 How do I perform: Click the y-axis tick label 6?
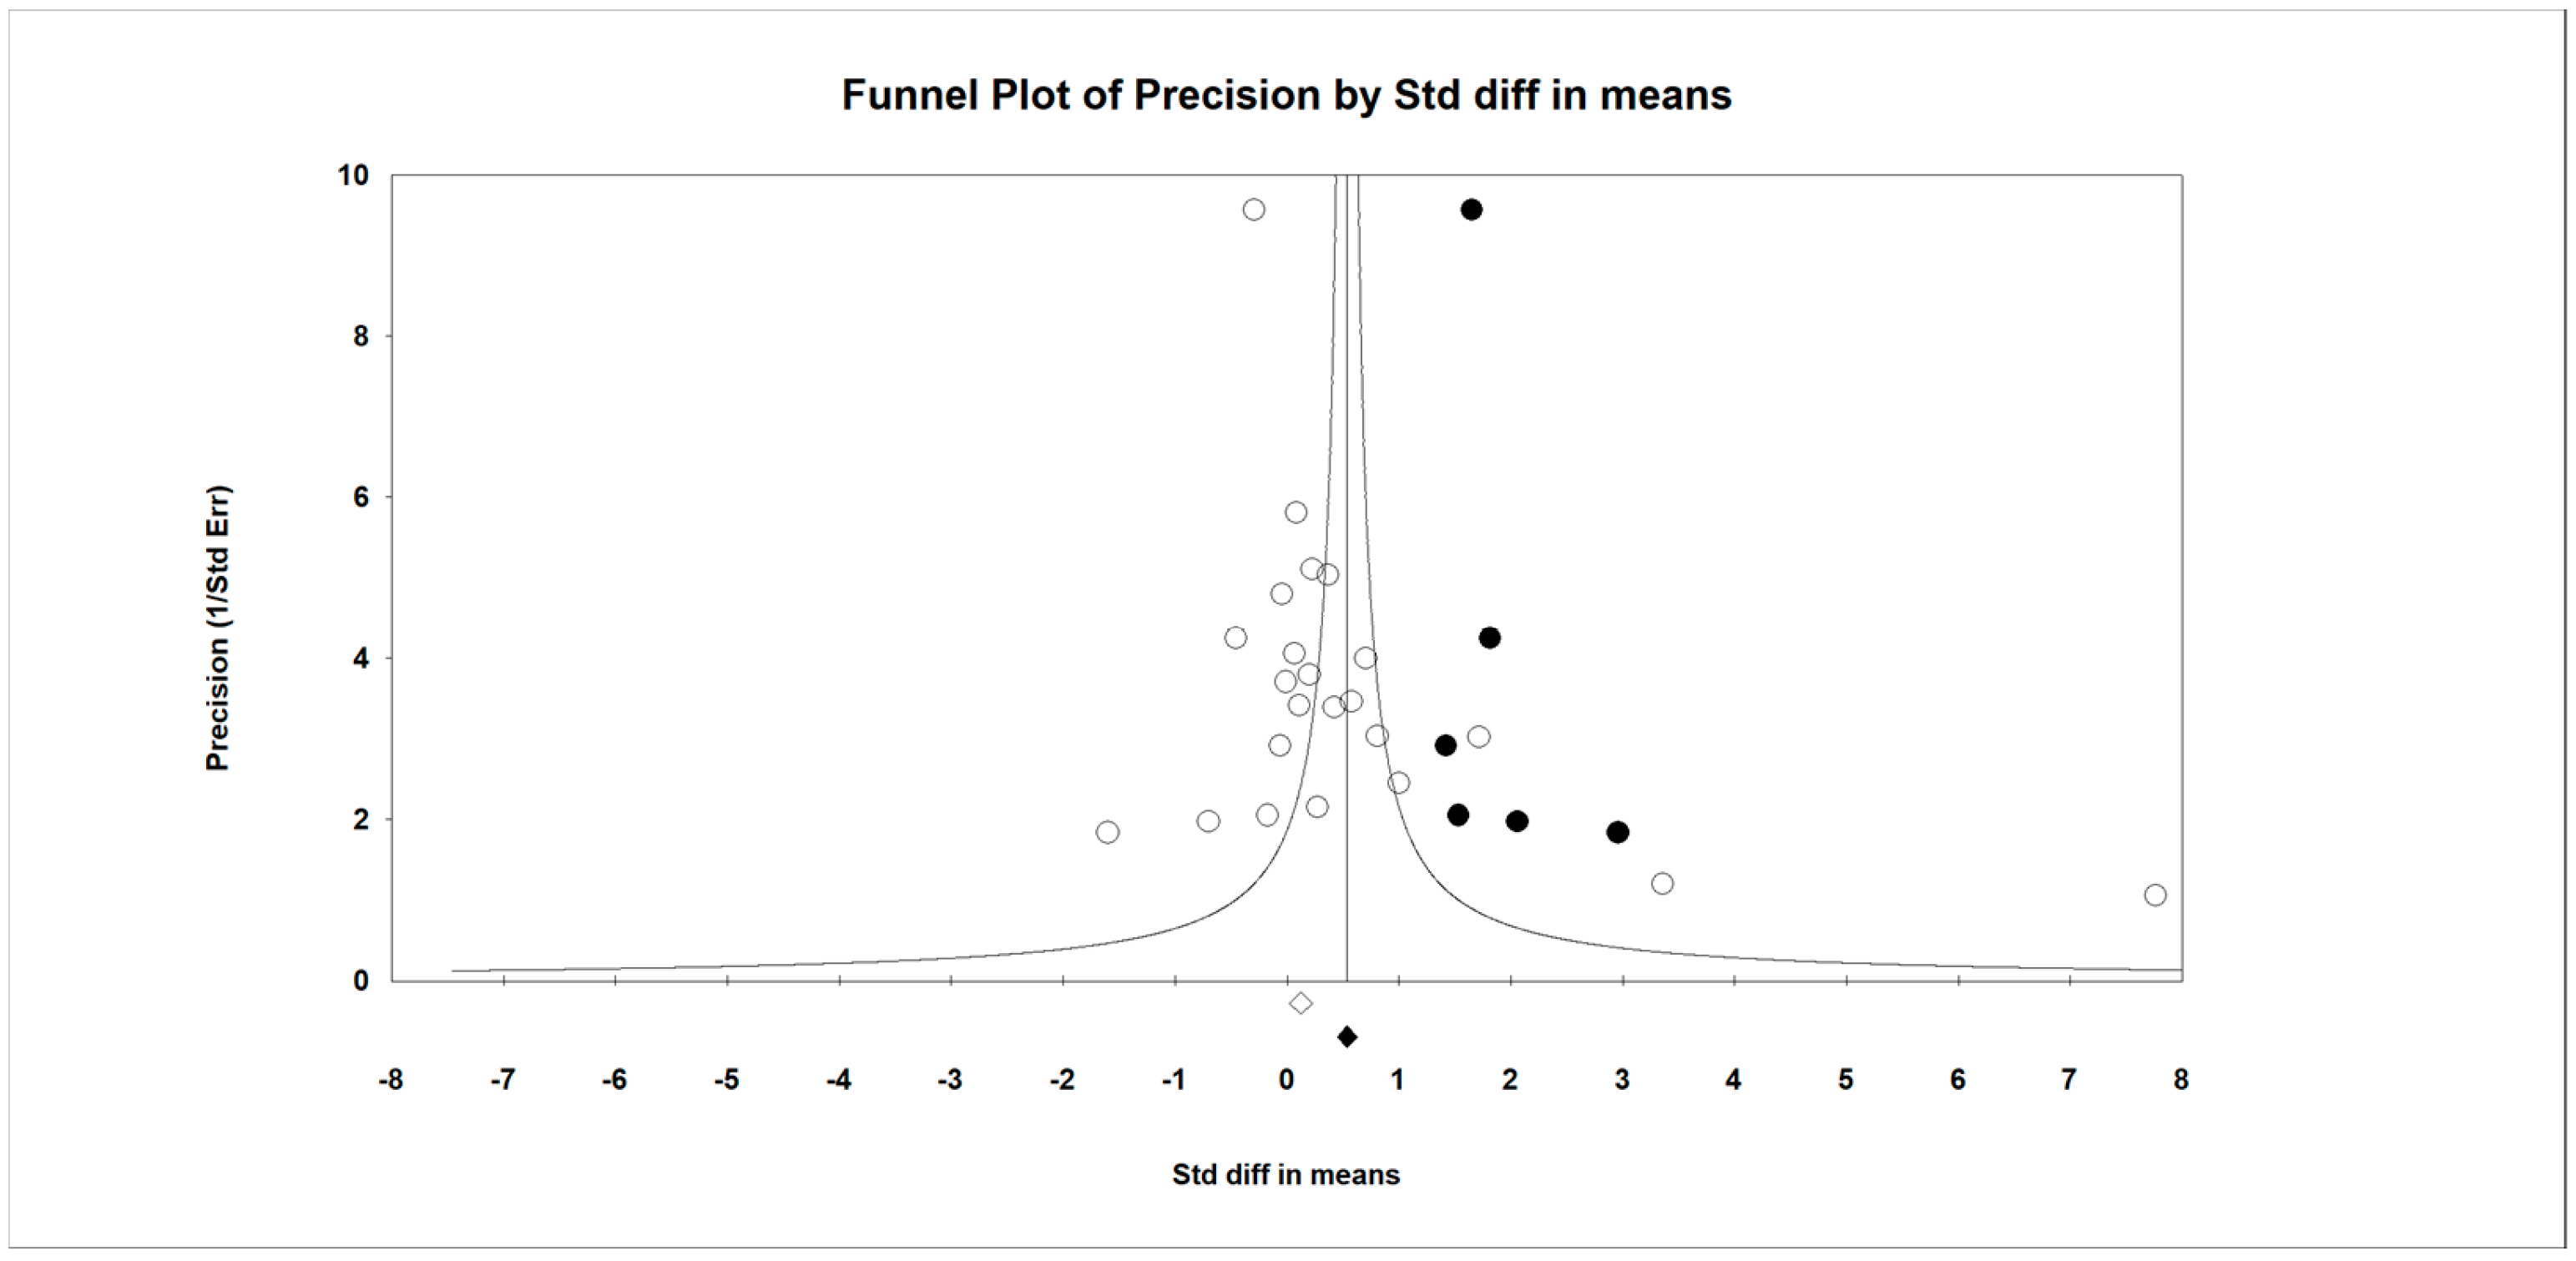pyautogui.click(x=360, y=498)
